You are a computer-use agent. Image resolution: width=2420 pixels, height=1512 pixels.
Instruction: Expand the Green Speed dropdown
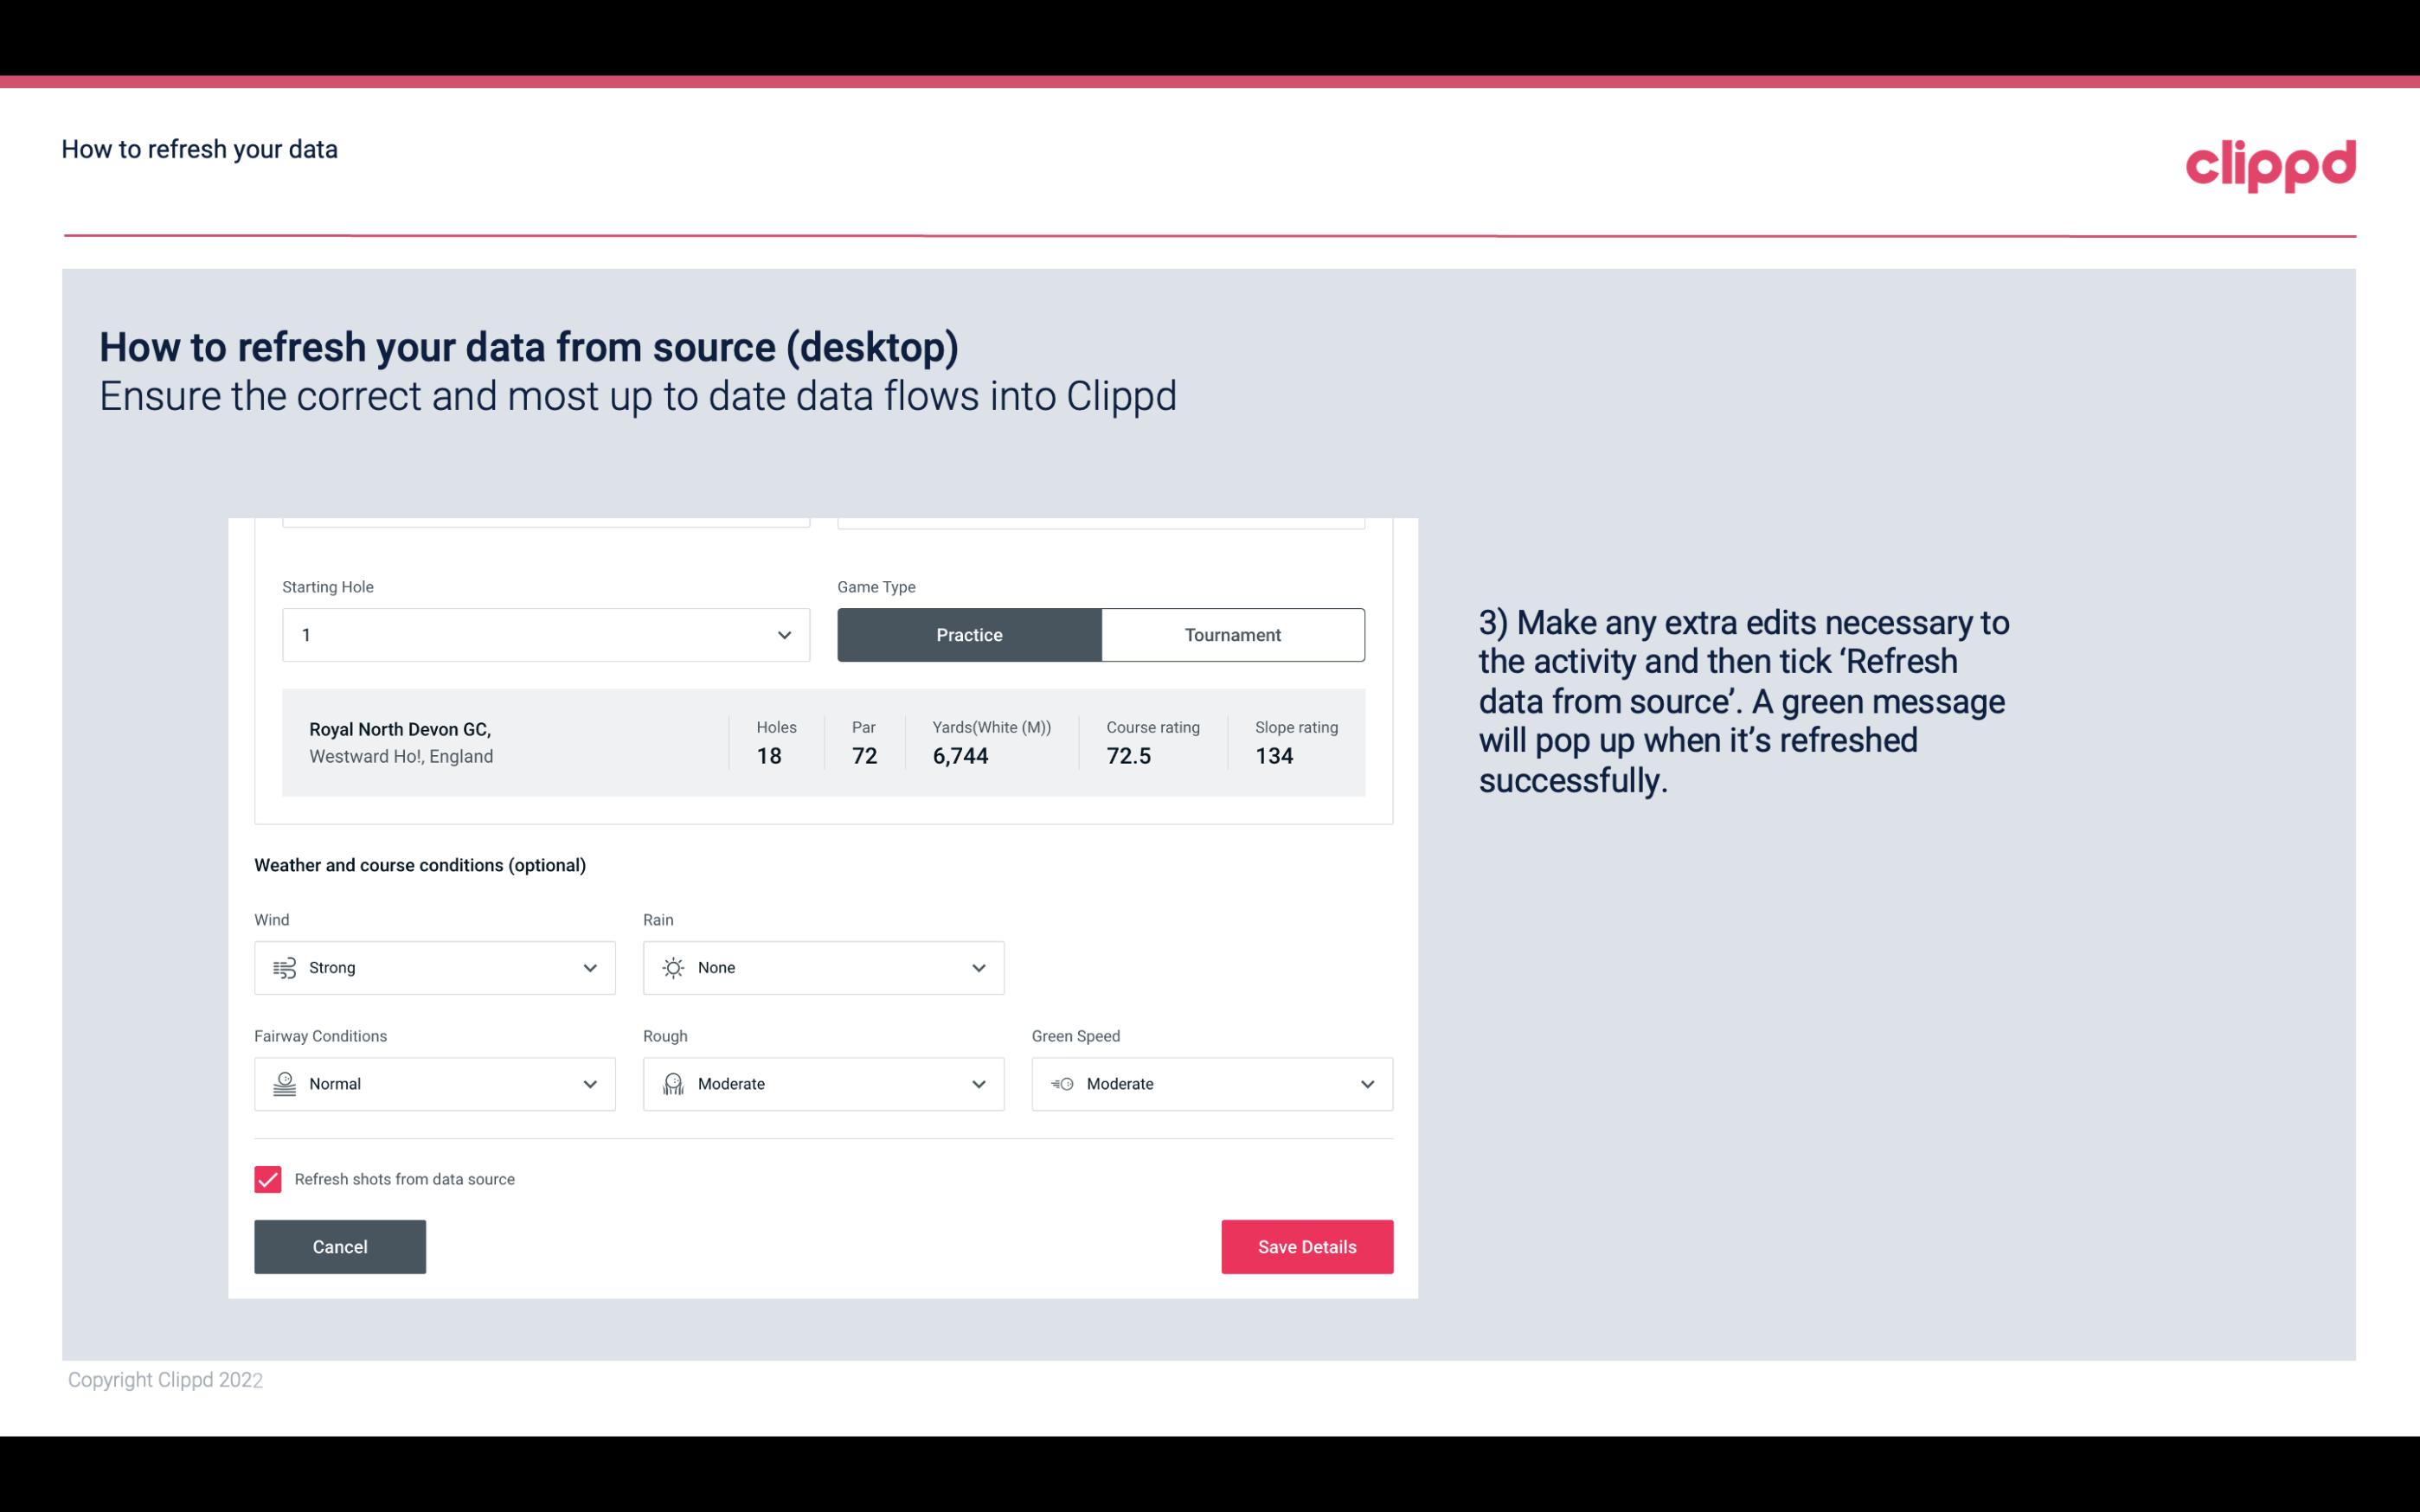pos(1364,1084)
